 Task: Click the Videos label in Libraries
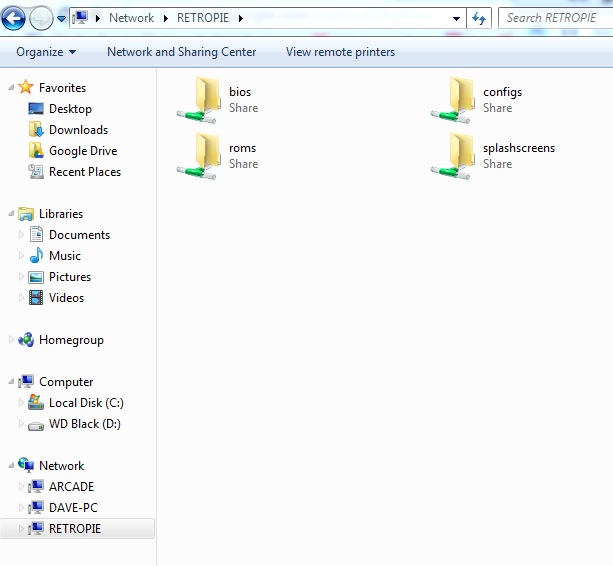66,298
